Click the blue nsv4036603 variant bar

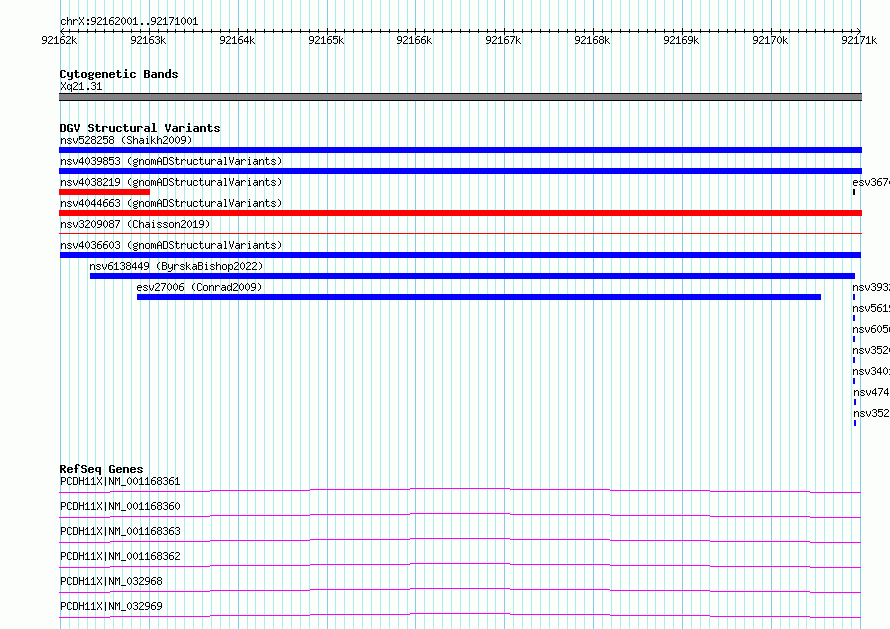460,255
